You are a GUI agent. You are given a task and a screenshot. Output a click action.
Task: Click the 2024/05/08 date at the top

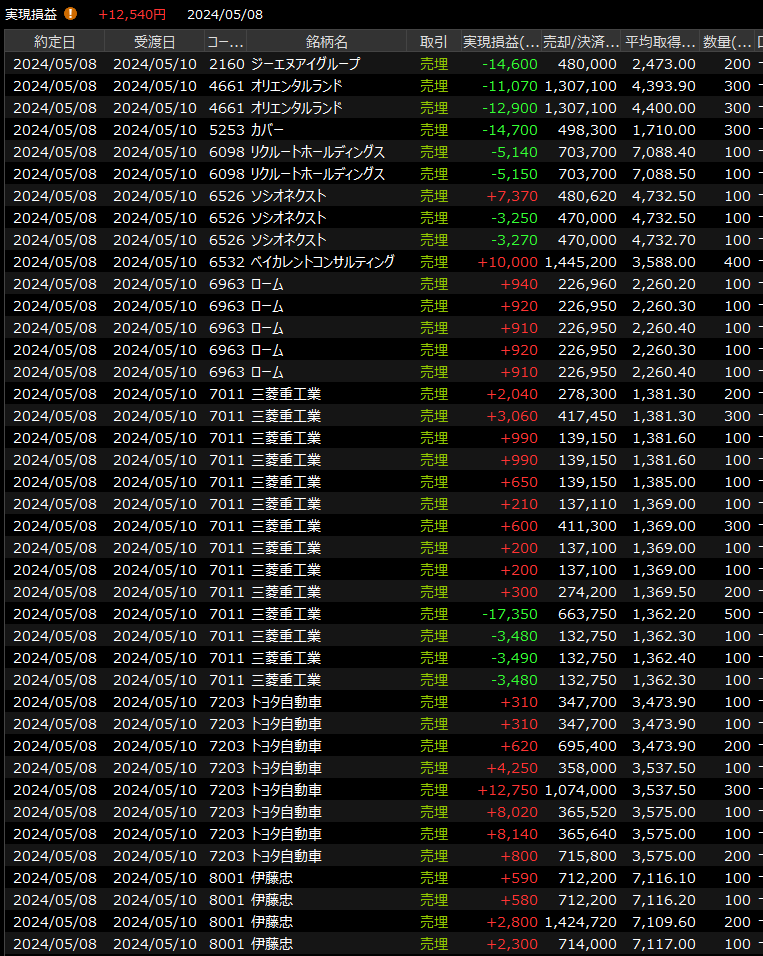(x=225, y=14)
